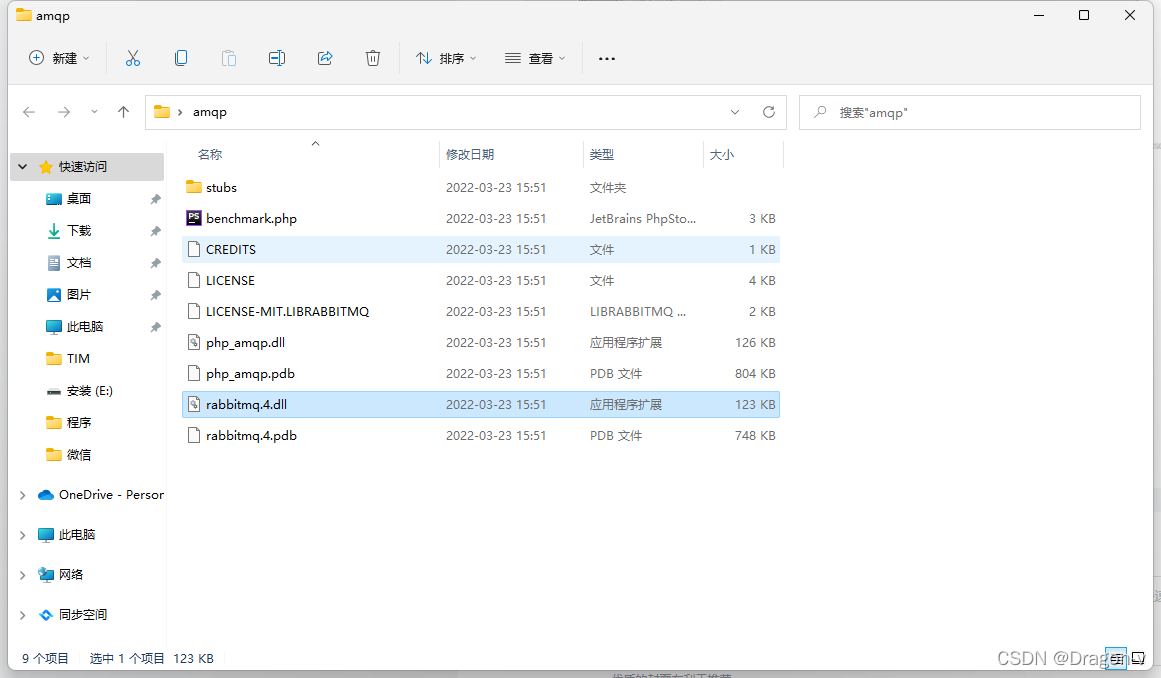Open the three-dots more options menu

[x=607, y=58]
